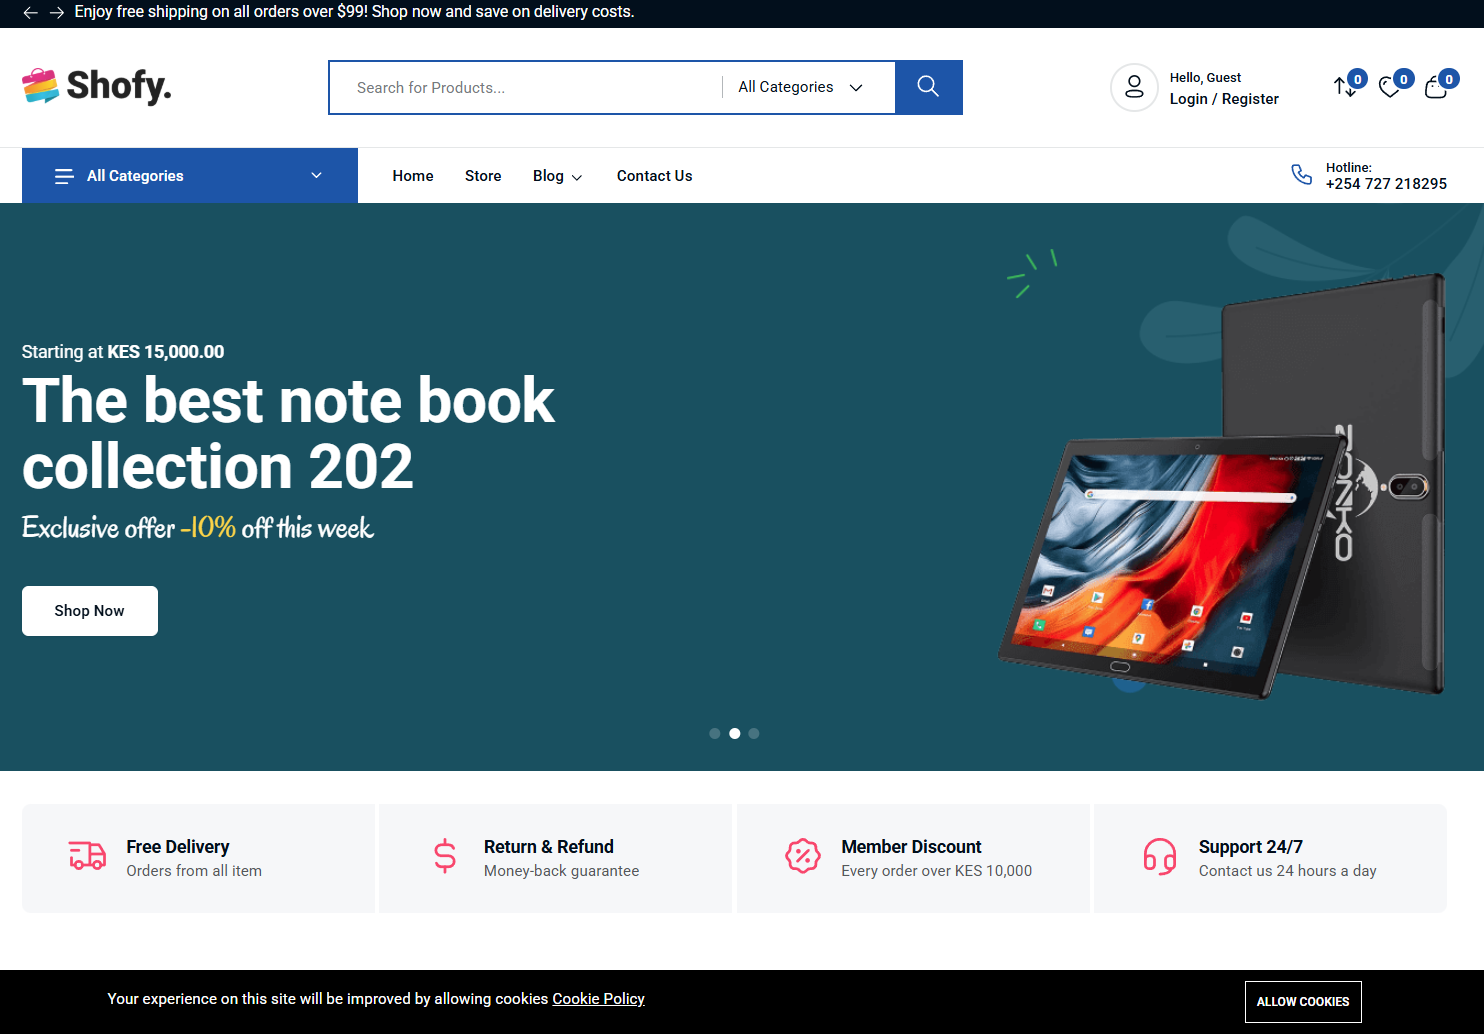Open the blue All Categories menu
Screen dimensions: 1484x1034
[190, 176]
